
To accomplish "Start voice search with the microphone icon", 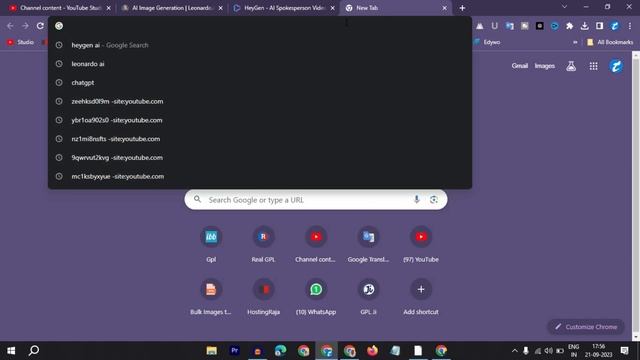I will 416,199.
